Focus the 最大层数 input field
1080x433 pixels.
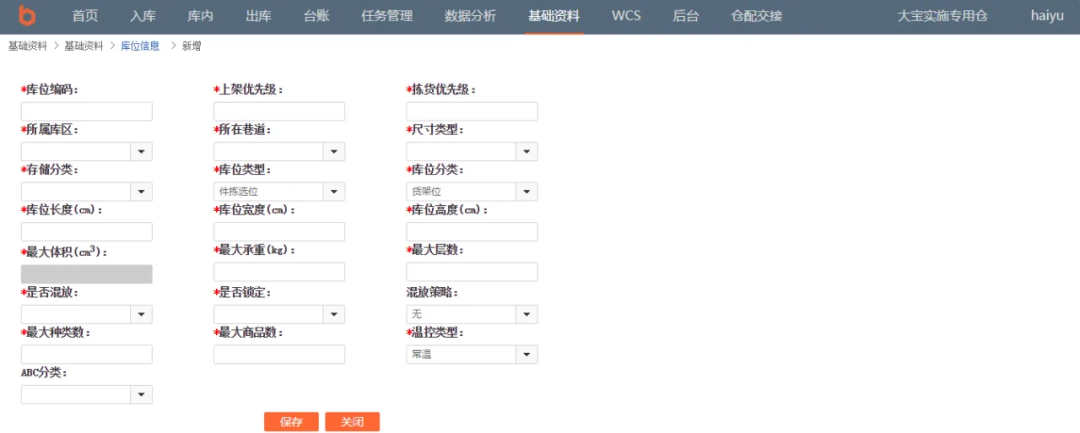tap(472, 272)
